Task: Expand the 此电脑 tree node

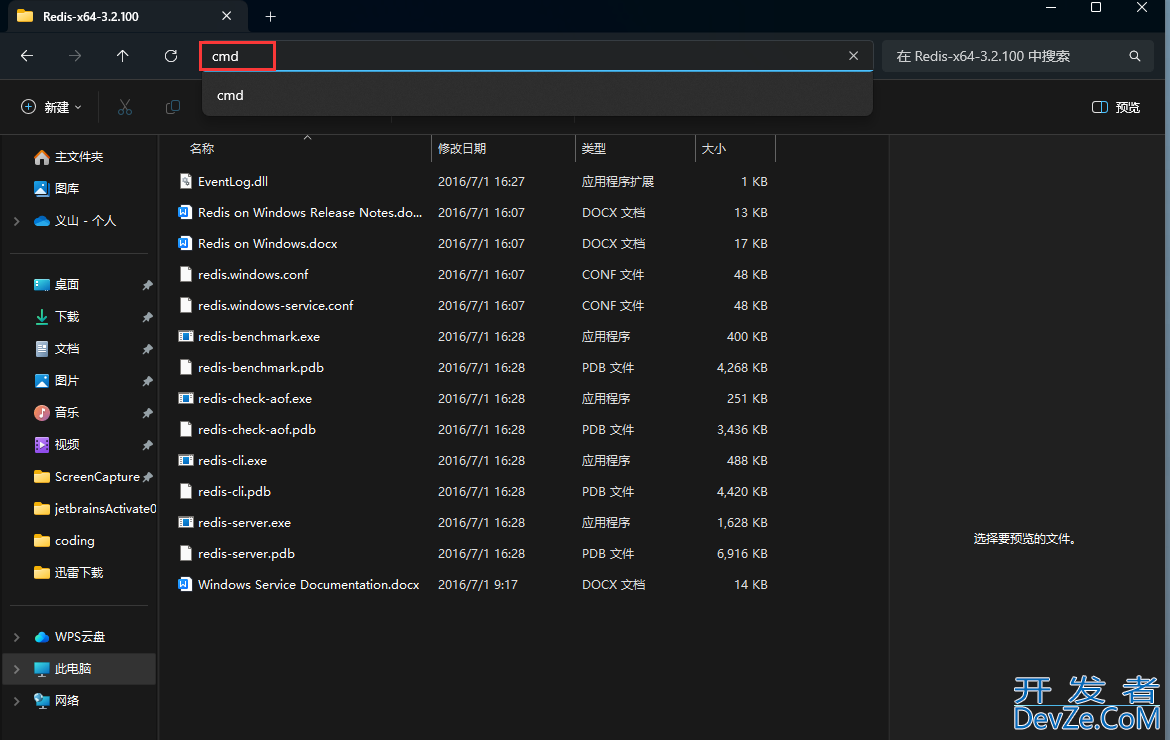Action: click(x=16, y=669)
